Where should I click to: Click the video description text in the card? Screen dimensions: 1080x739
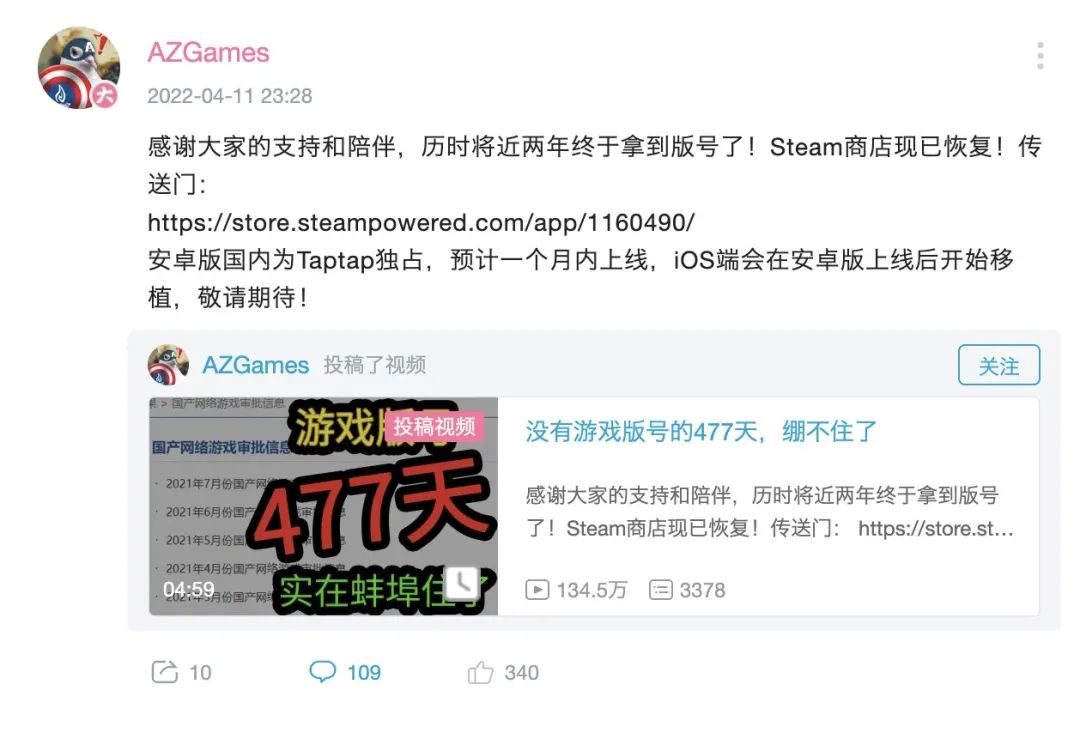pos(769,512)
